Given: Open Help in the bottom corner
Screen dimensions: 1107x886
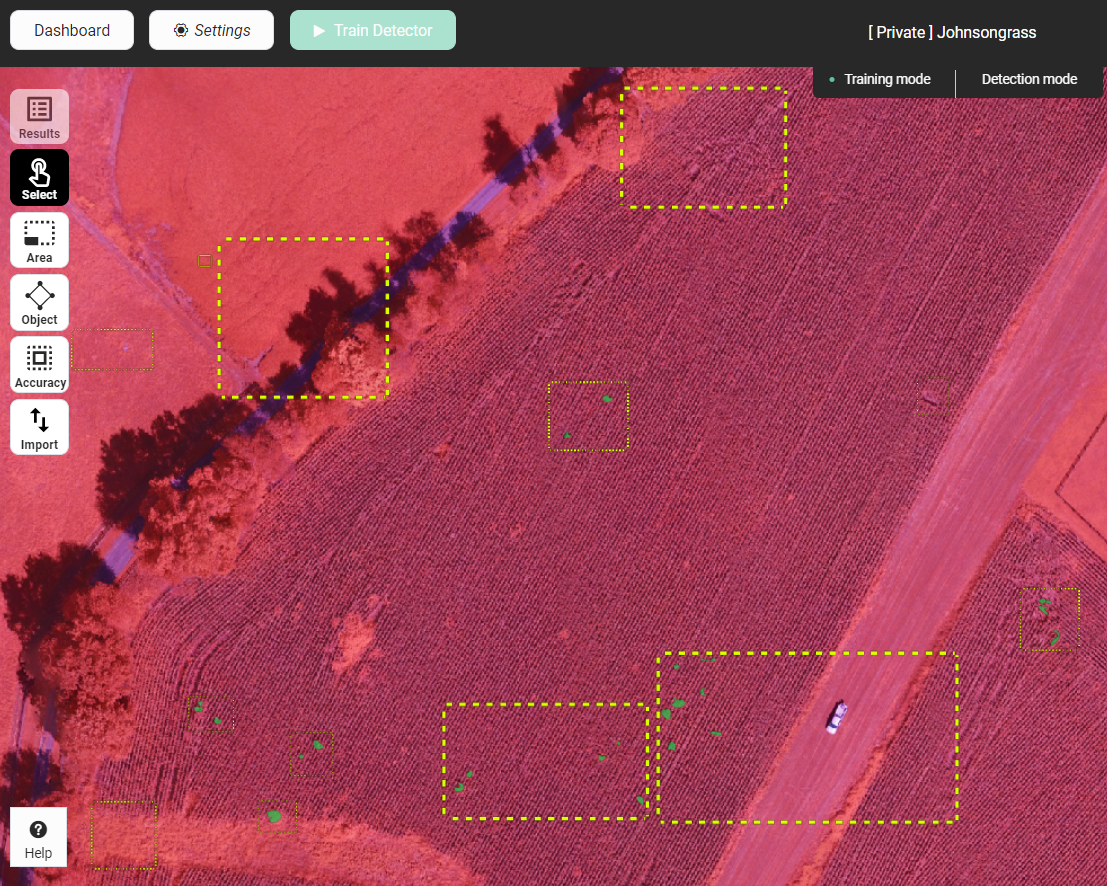Looking at the screenshot, I should [38, 838].
